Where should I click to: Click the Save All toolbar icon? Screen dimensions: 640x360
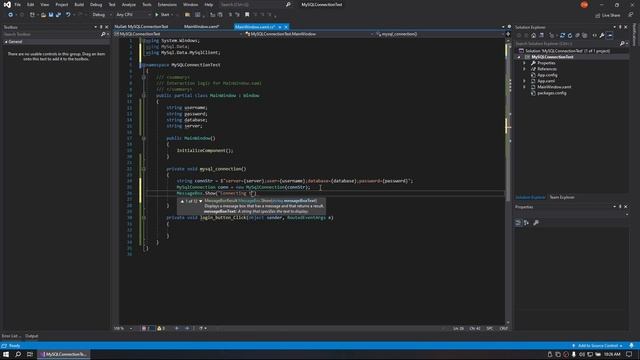coord(58,15)
